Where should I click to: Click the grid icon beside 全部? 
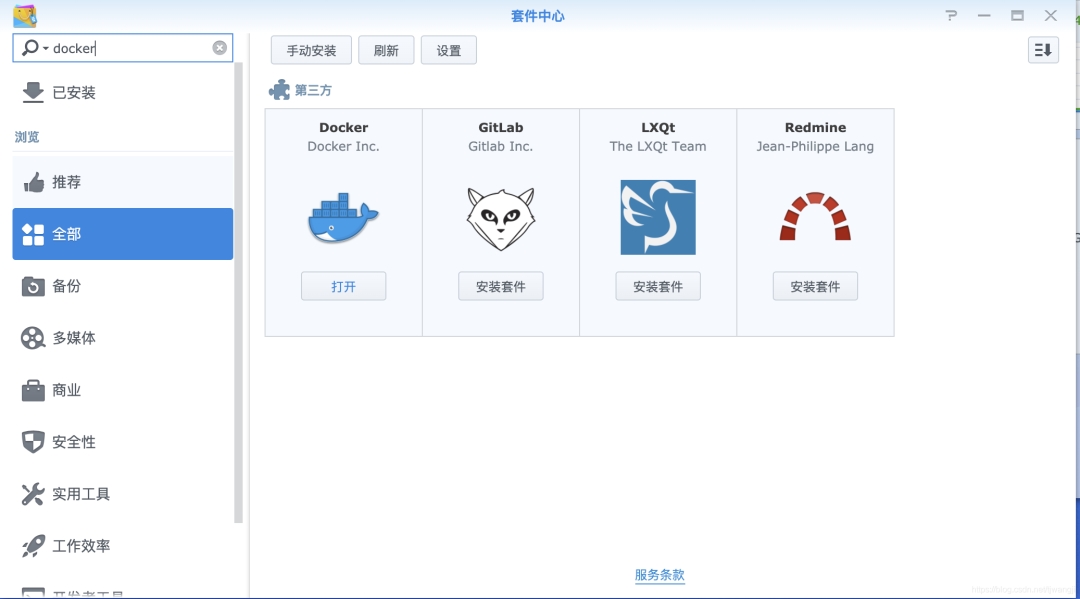tap(33, 234)
